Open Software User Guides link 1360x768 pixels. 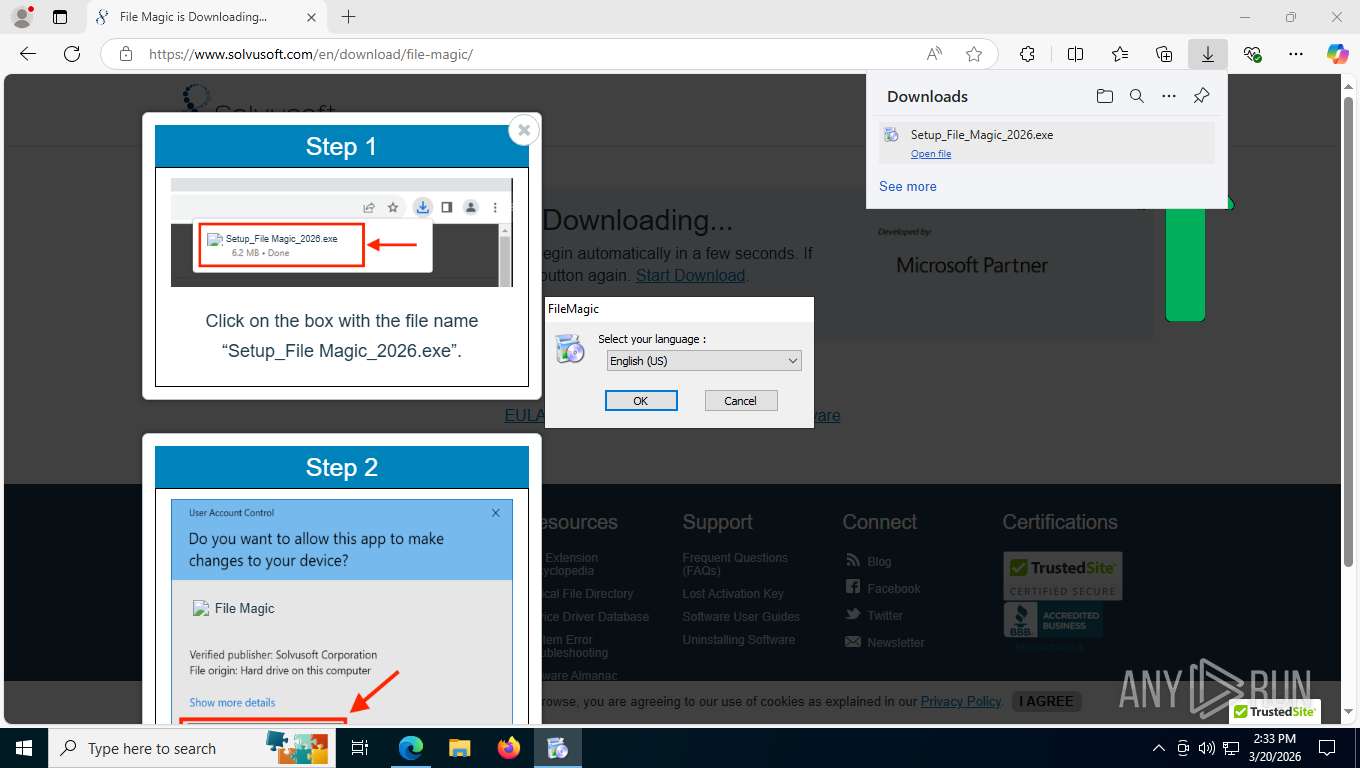click(x=741, y=616)
